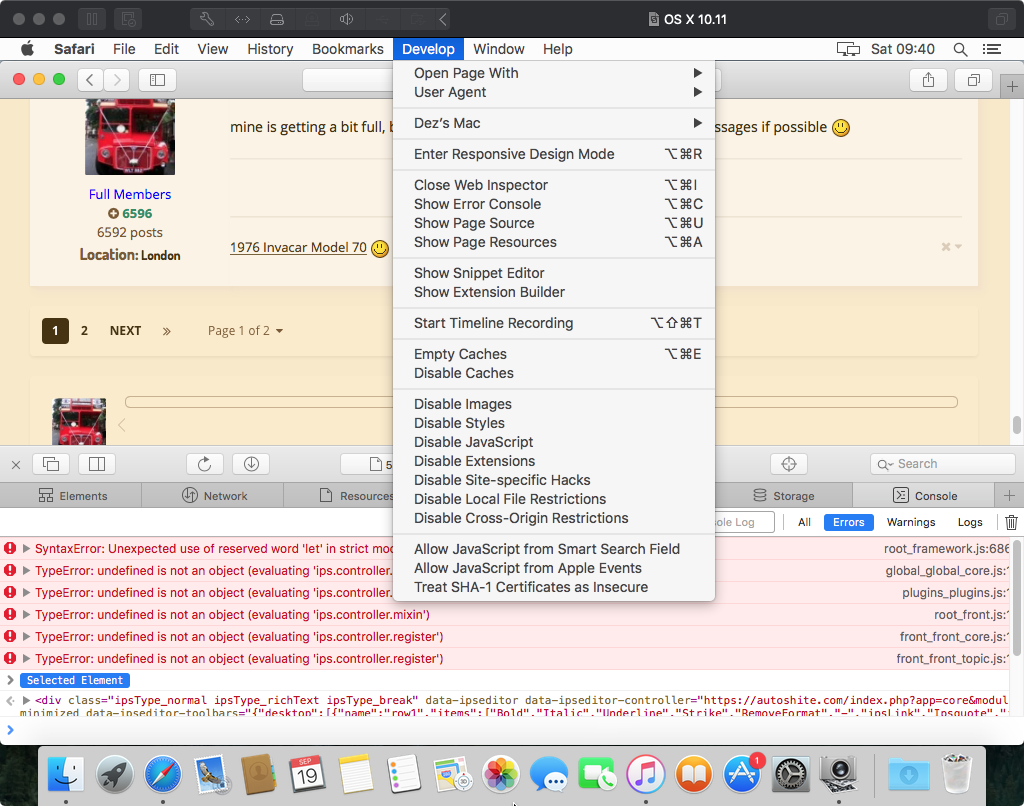Open Messages app in the Dock
This screenshot has height=806, width=1024.
click(549, 774)
